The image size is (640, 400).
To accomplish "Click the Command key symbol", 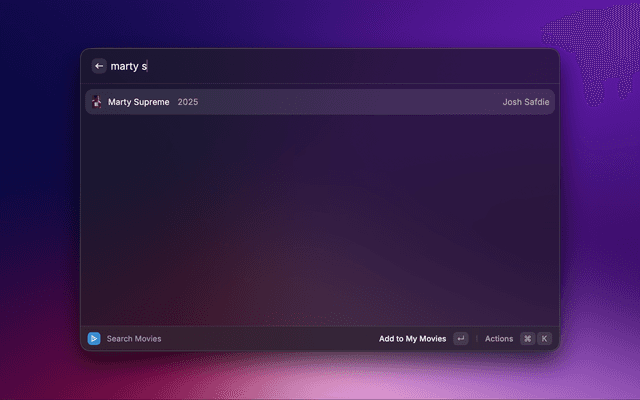I will [527, 339].
